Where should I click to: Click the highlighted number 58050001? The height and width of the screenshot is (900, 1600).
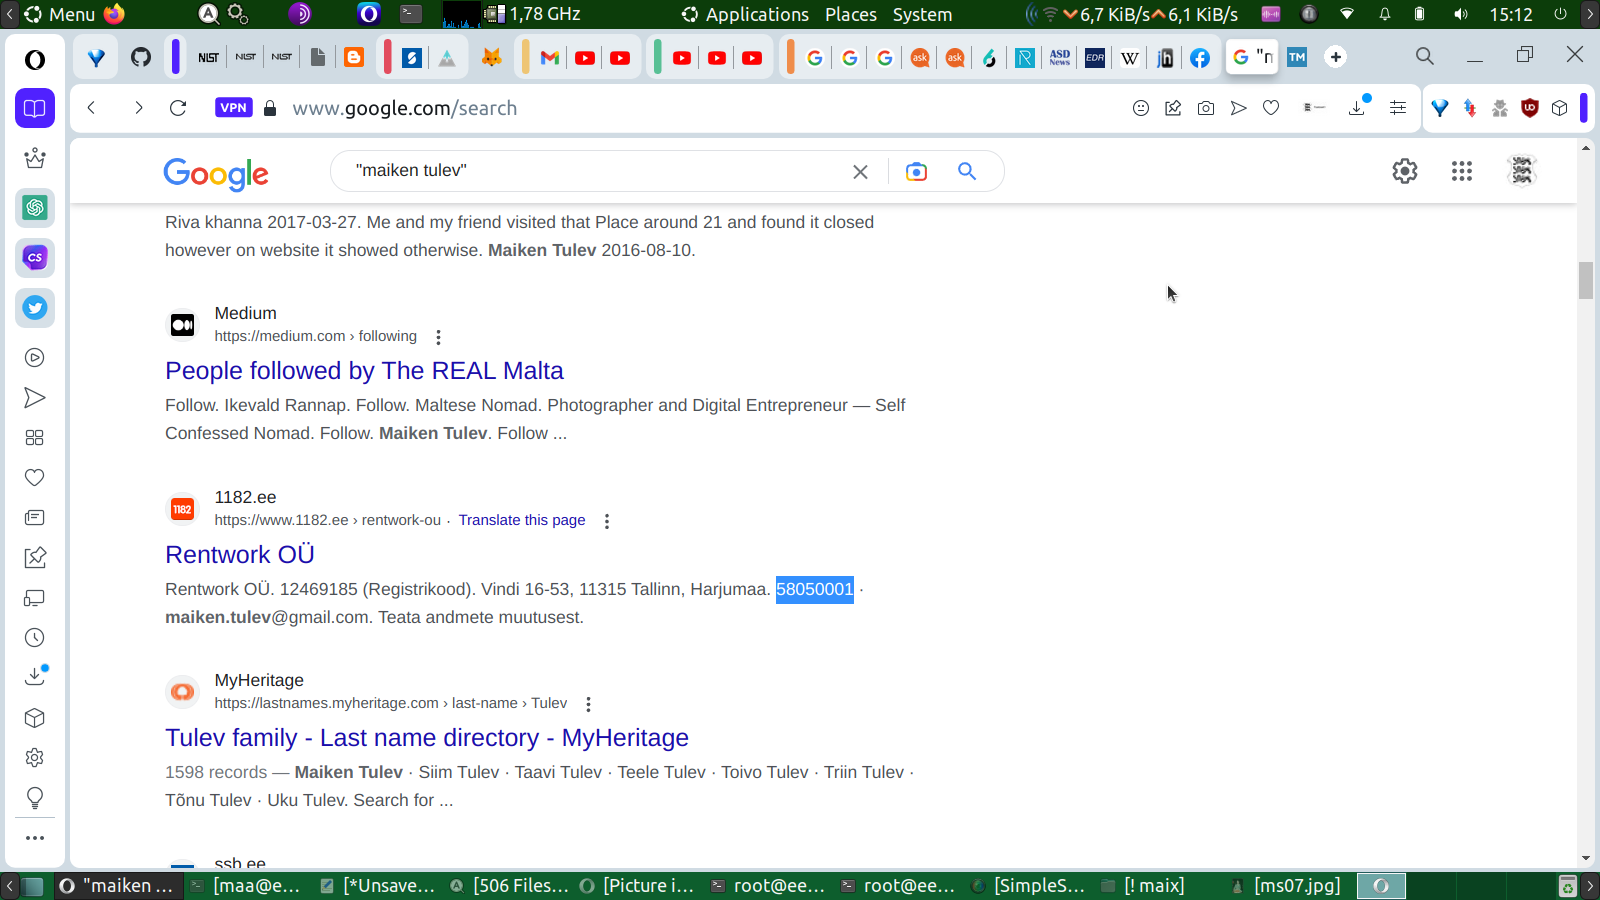tap(815, 589)
